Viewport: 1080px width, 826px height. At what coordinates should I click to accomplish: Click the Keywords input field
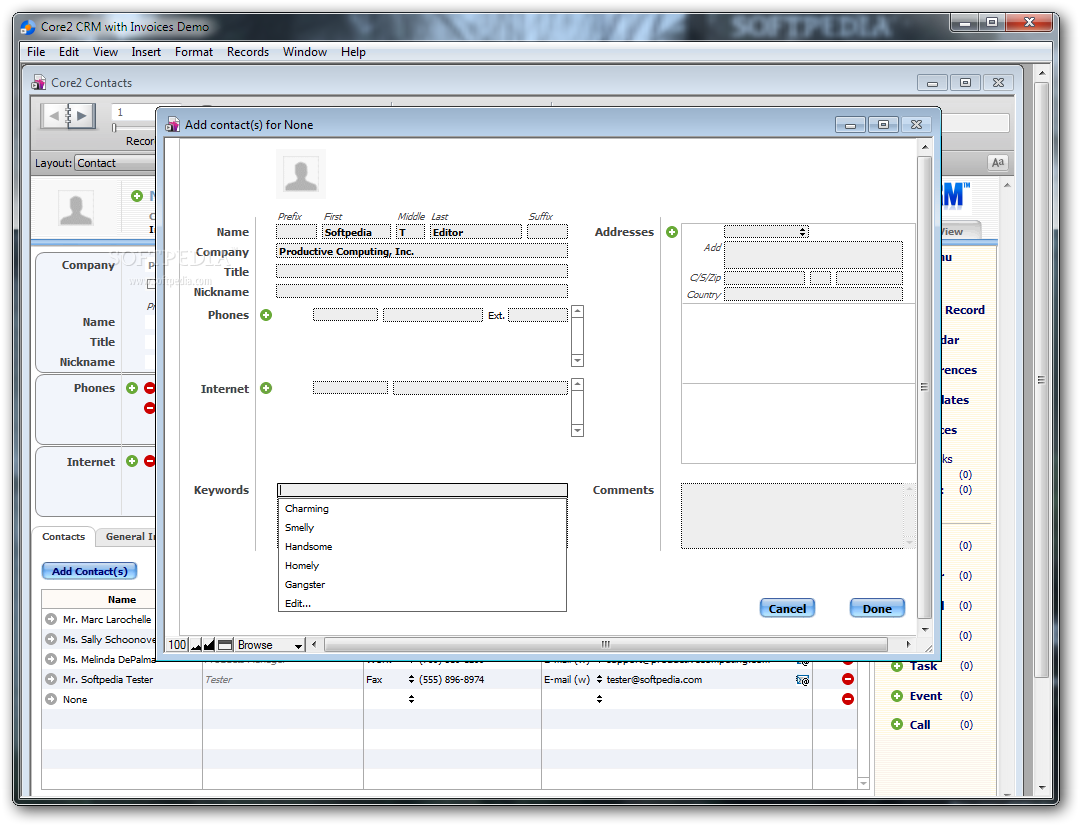(x=422, y=490)
